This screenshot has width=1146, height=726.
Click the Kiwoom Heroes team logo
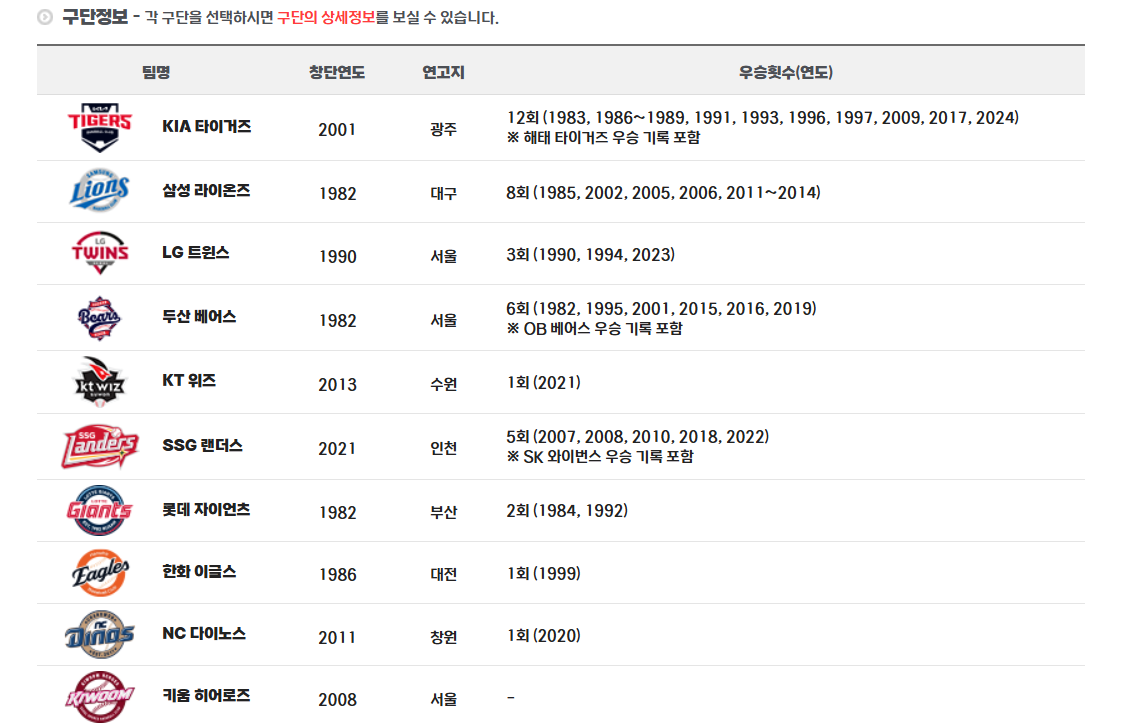point(99,697)
